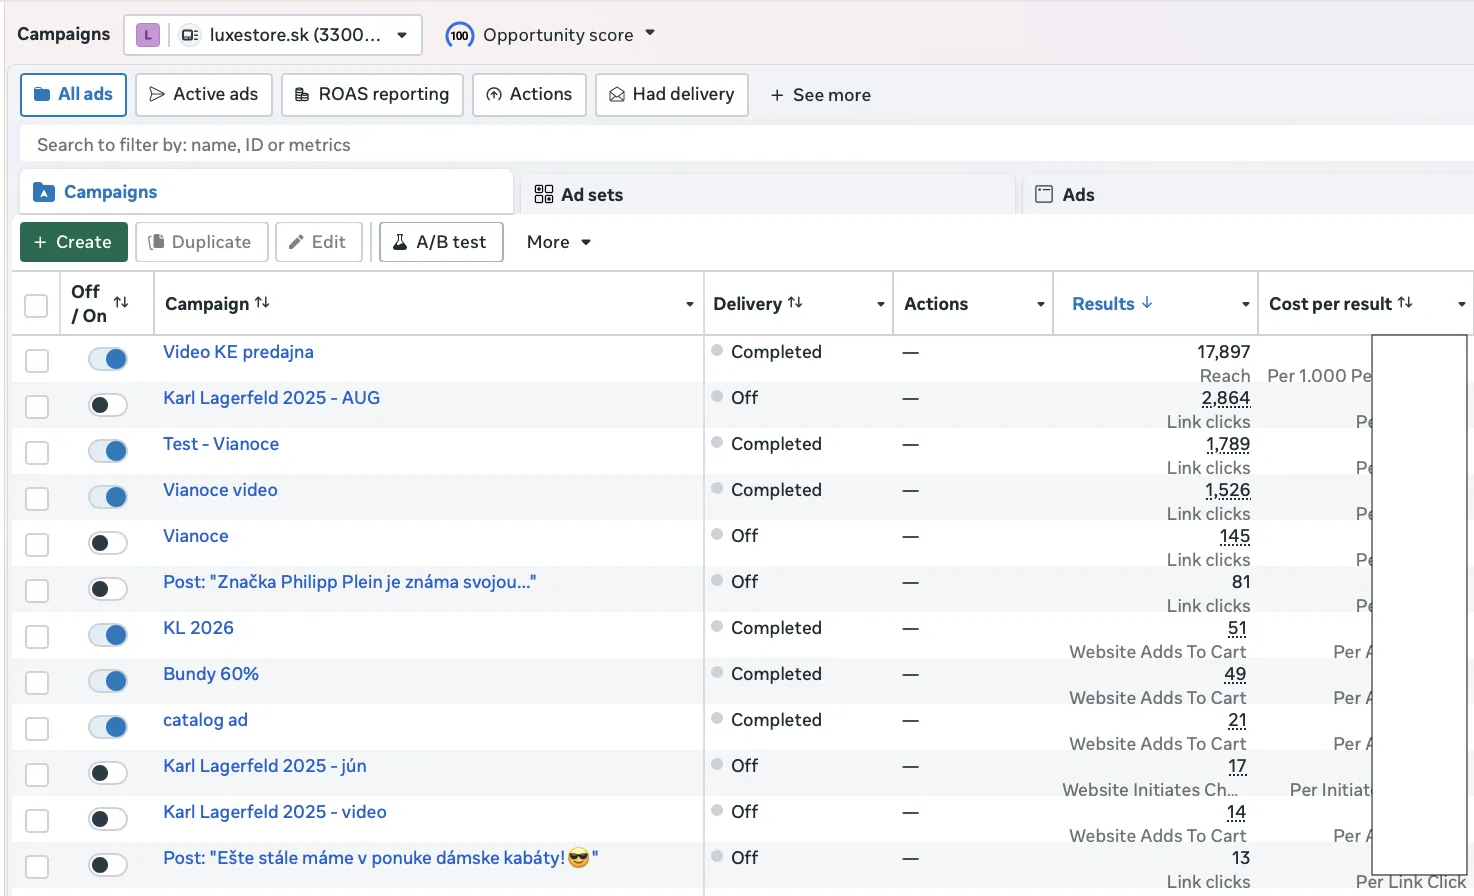Click the ad account icon before luxestore.sk
The image size is (1474, 896).
189,35
